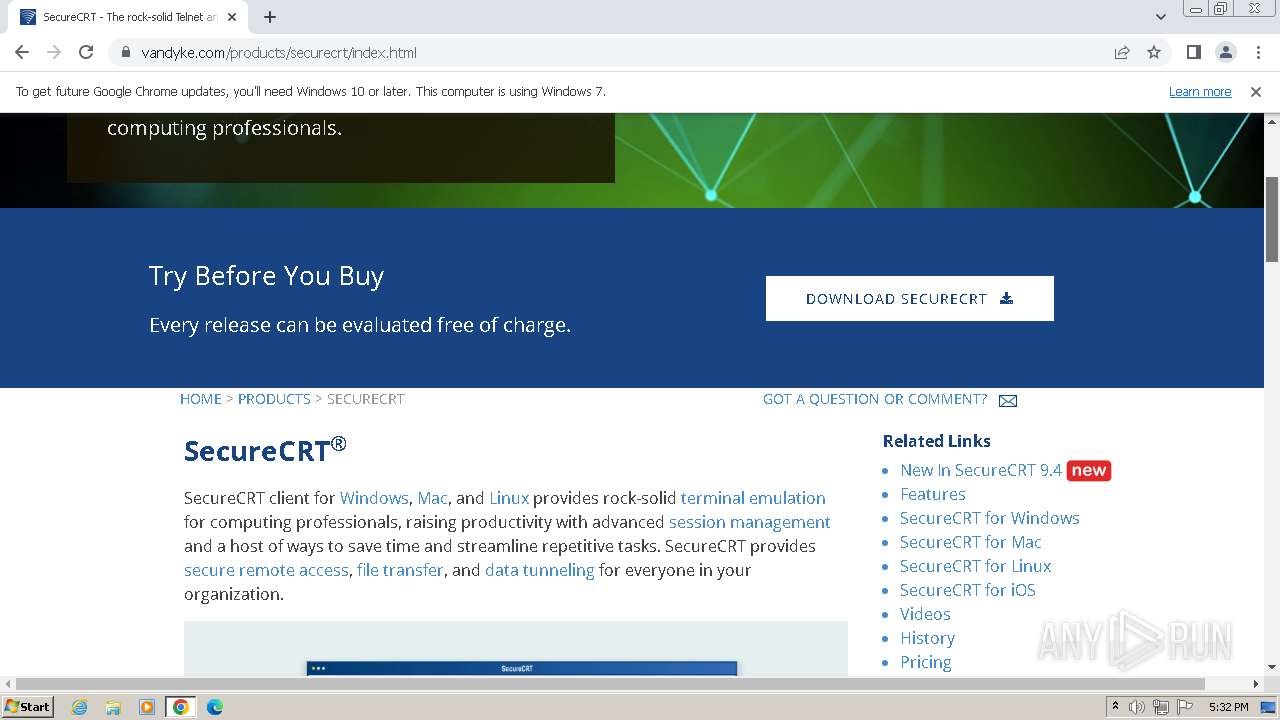The image size is (1280, 720).
Task: Click the scroll down arrow
Action: pyautogui.click(x=1272, y=667)
